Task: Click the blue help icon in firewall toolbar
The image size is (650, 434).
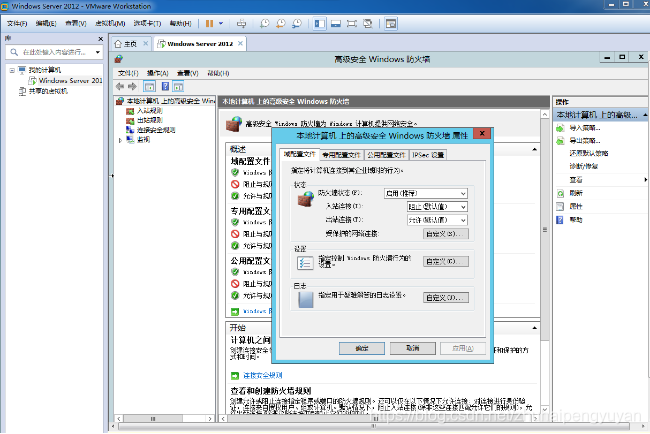Action: pos(165,86)
